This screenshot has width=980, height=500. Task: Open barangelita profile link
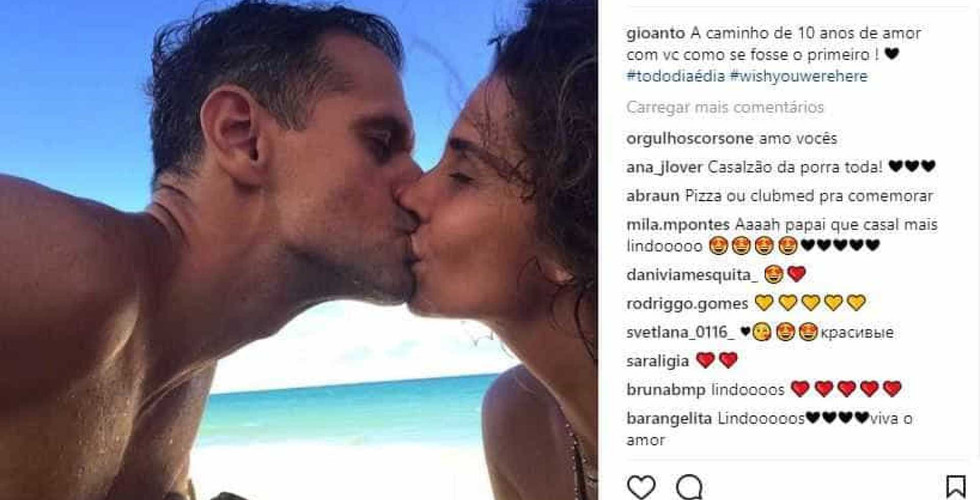point(669,419)
